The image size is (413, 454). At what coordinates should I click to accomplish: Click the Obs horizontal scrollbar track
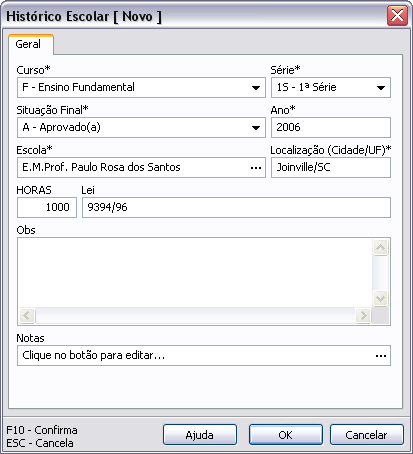point(195,315)
